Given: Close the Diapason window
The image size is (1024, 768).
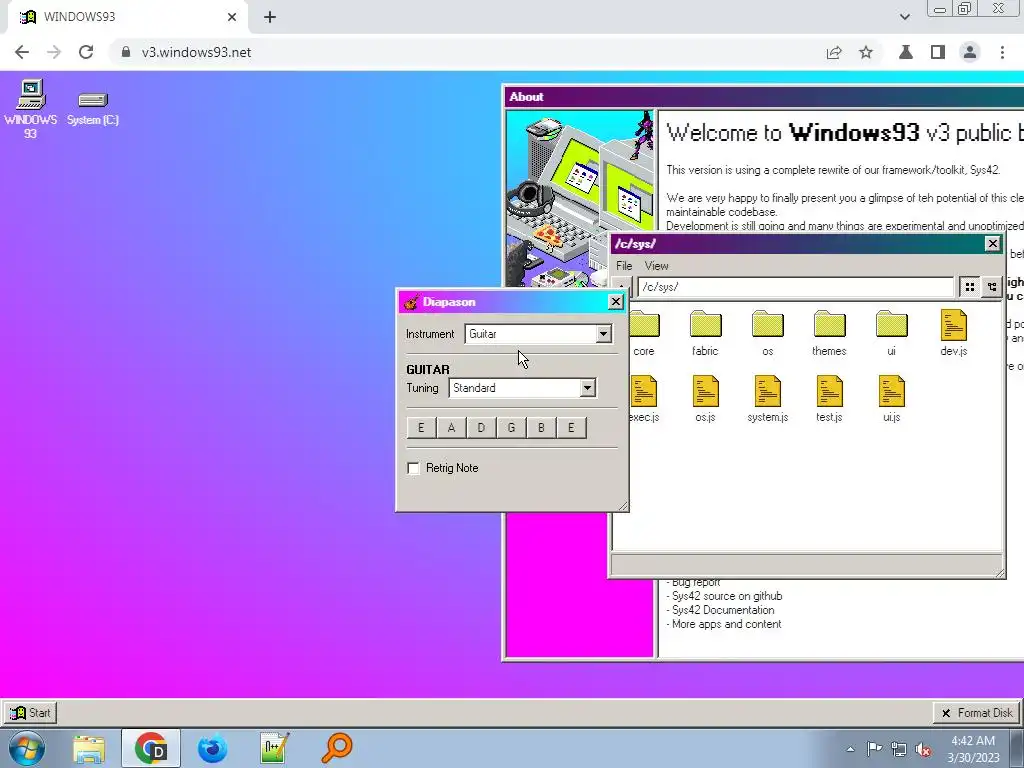Looking at the screenshot, I should coord(615,302).
